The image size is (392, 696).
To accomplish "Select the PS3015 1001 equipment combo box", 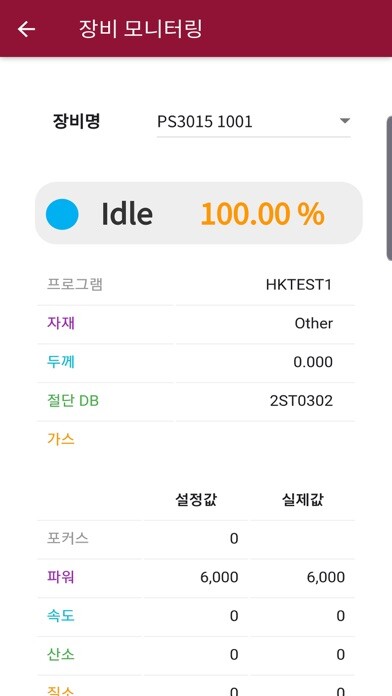I will 253,122.
